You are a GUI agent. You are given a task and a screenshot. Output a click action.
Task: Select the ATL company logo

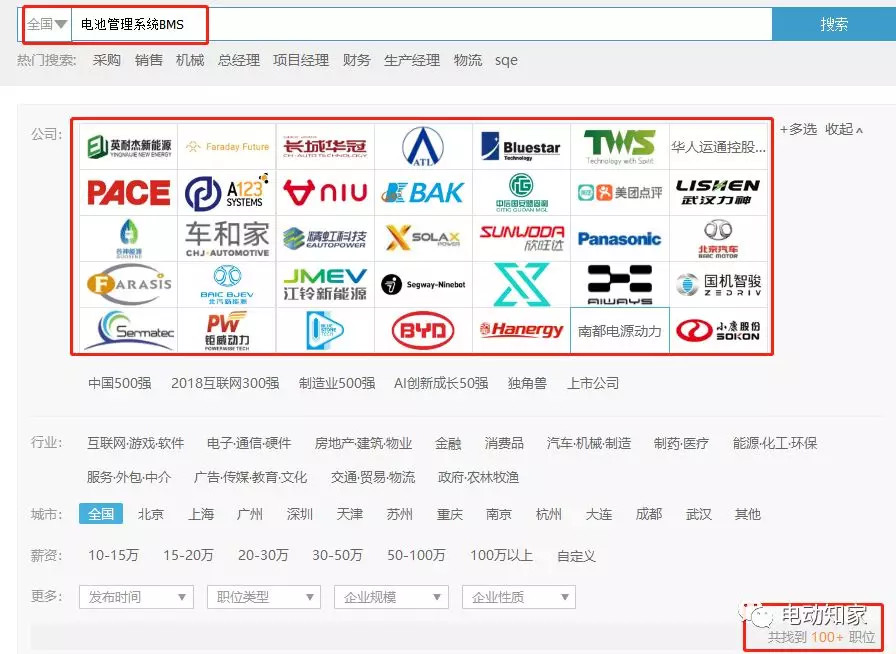point(423,146)
